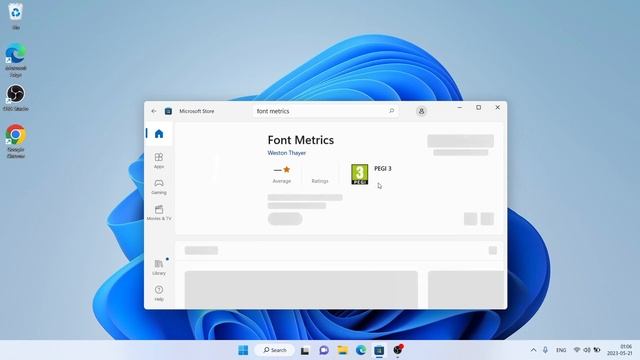Open Google Chrome desktop shortcut
This screenshot has width=640, height=360.
click(x=16, y=141)
